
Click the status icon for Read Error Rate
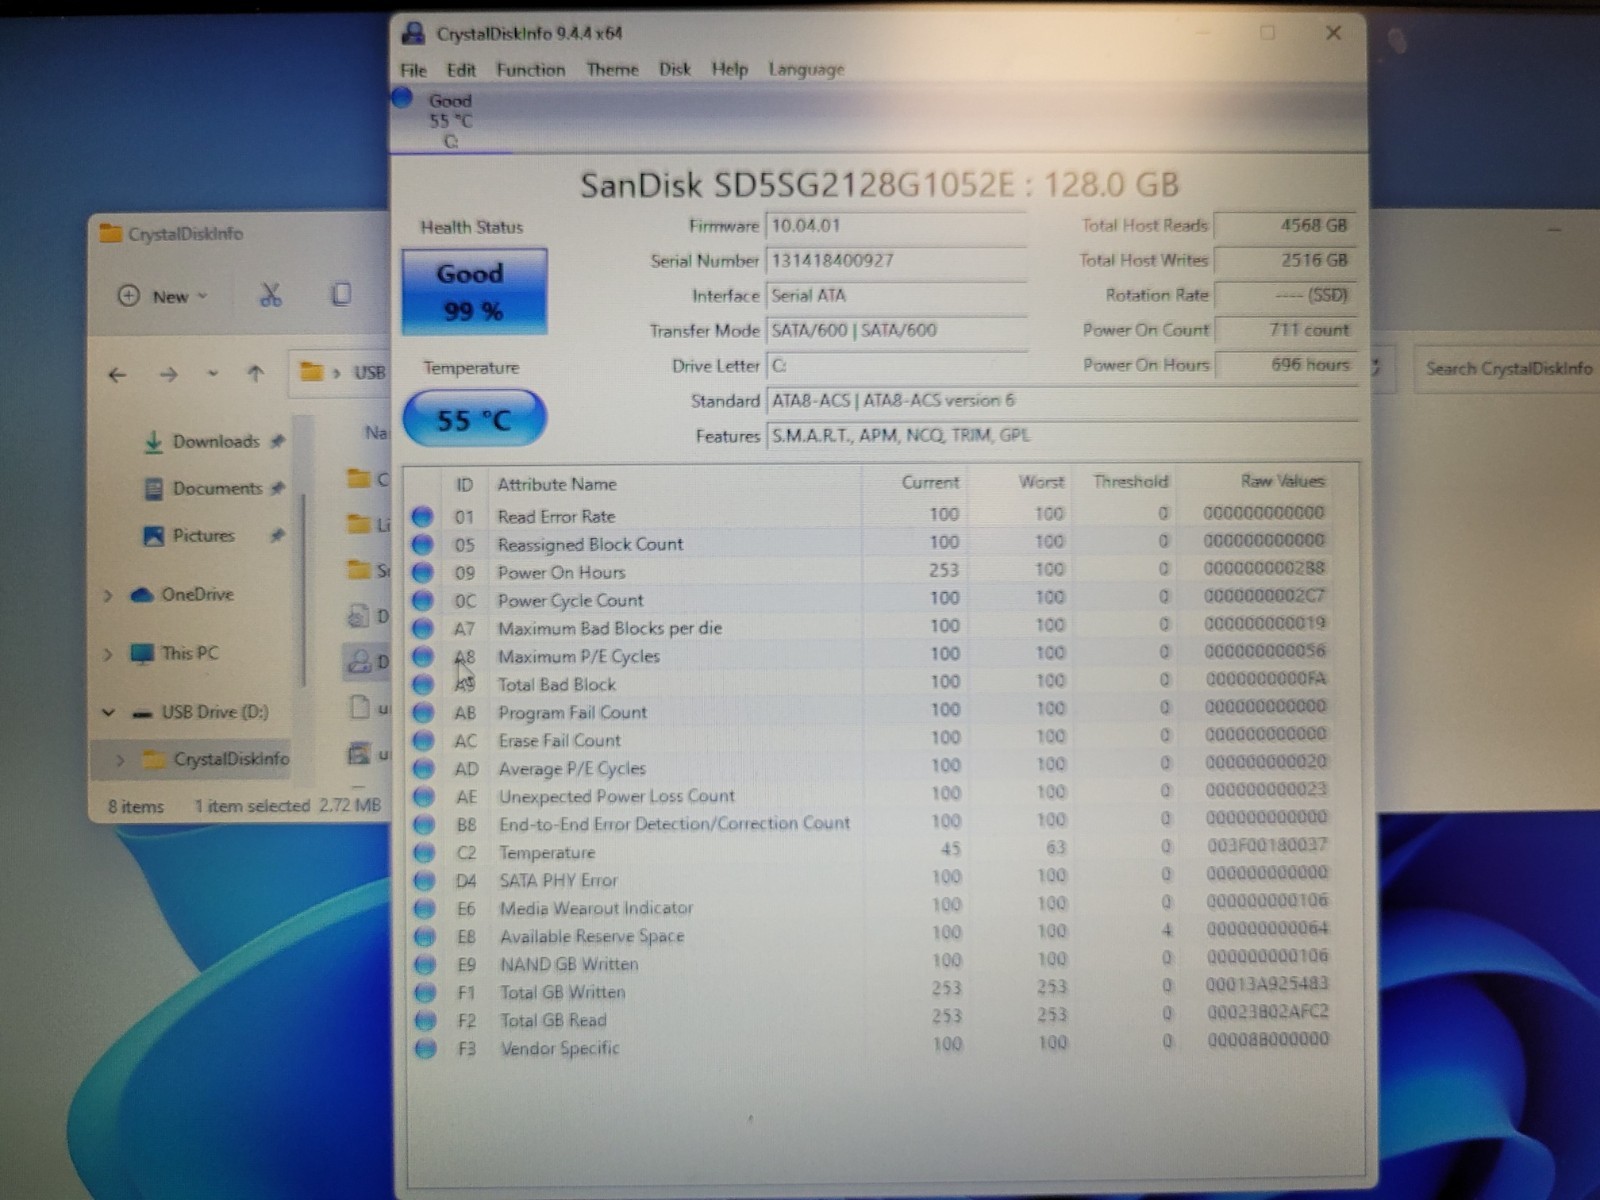[x=423, y=516]
